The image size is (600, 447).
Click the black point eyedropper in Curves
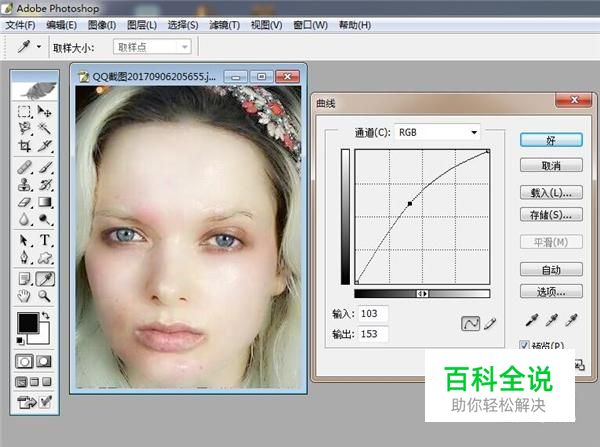(531, 321)
